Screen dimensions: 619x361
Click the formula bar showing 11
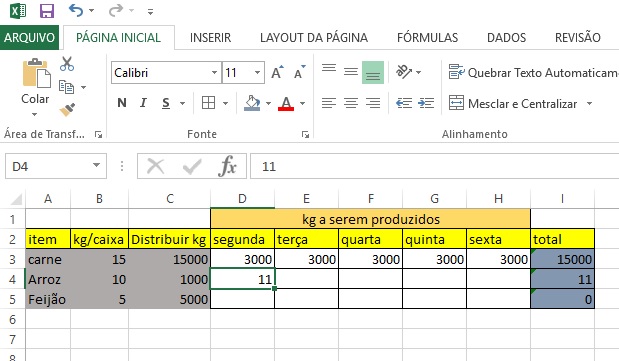[435, 166]
